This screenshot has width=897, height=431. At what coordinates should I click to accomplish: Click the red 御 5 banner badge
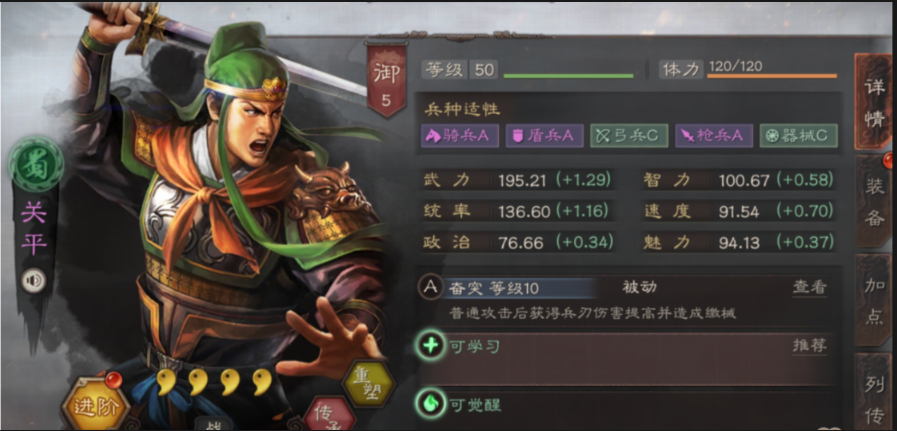386,79
